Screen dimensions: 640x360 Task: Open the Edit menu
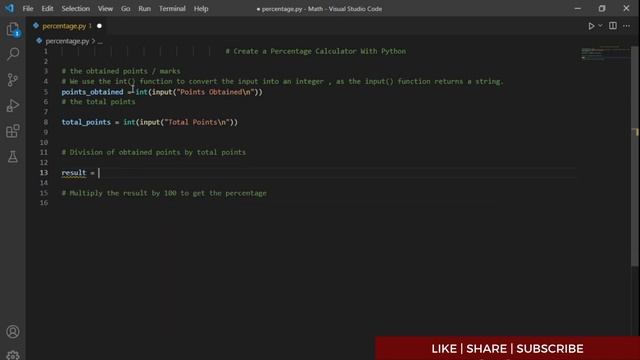47,9
